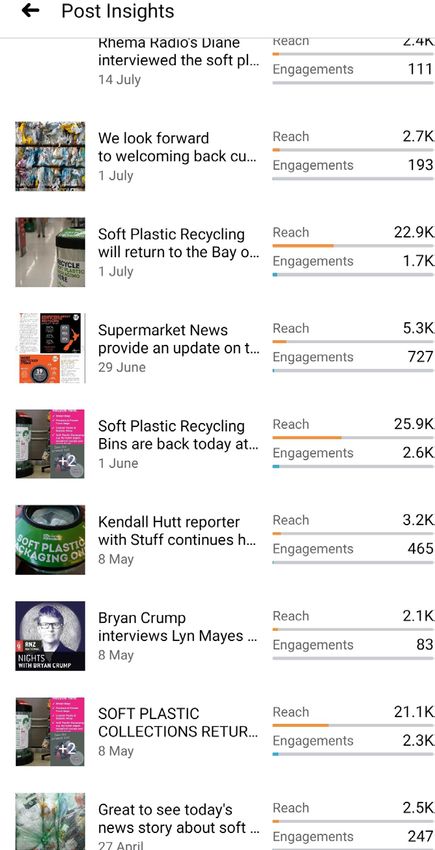Image resolution: width=435 pixels, height=850 pixels.
Task: Open Nights with Bryan Crump thumbnail
Action: pyautogui.click(x=50, y=636)
